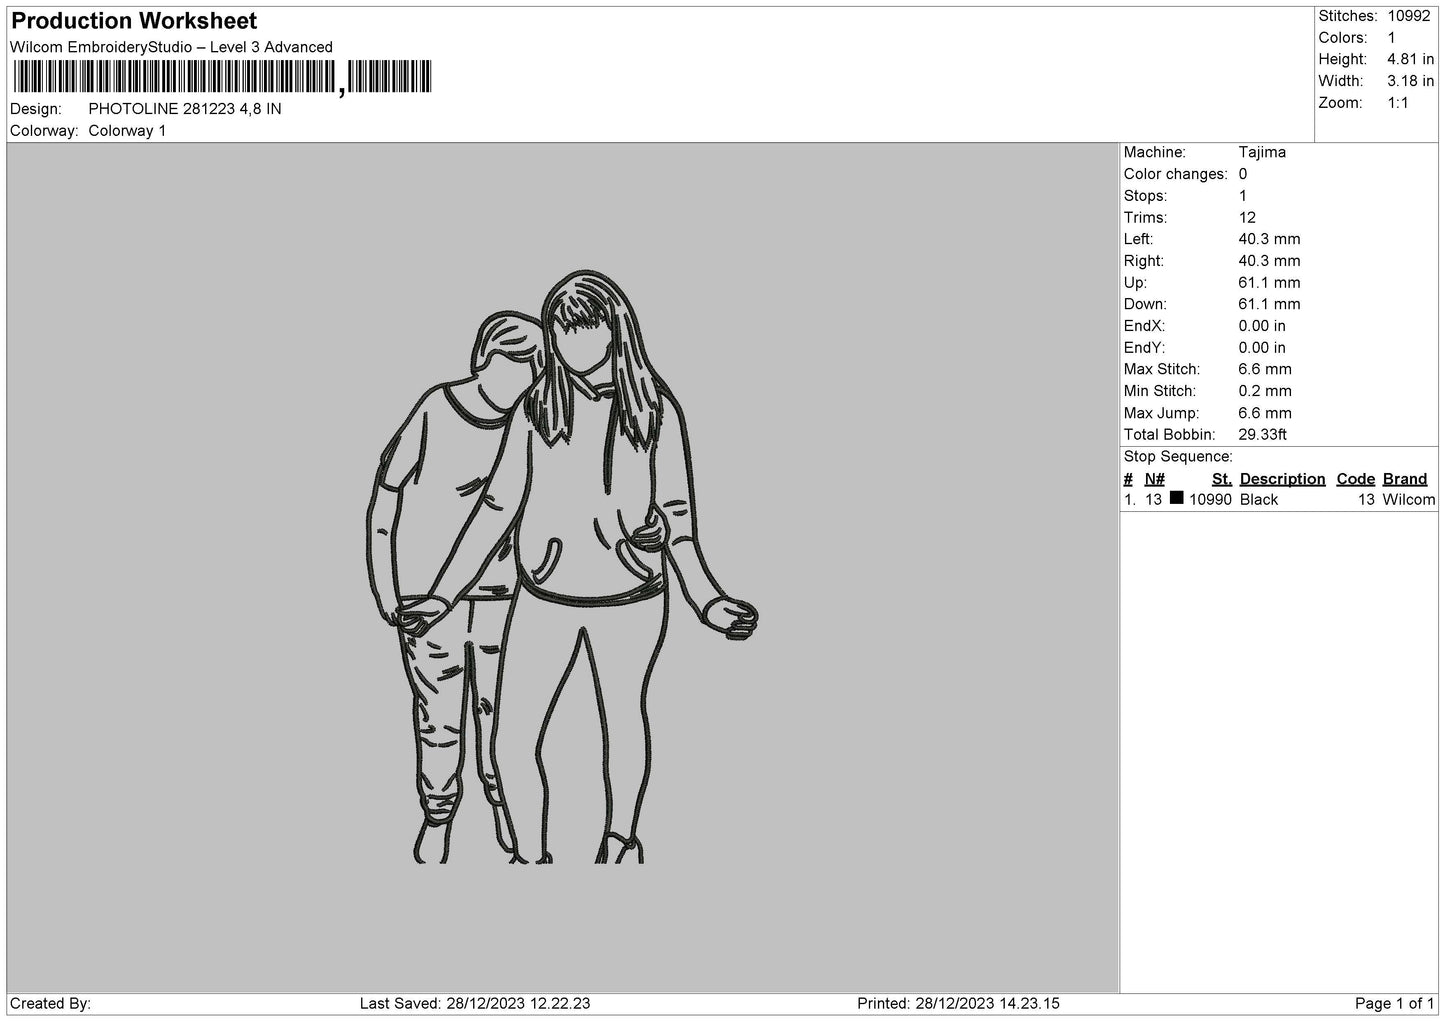1445x1021 pixels.
Task: Click the EndX value 0.00 in
Action: (1262, 326)
